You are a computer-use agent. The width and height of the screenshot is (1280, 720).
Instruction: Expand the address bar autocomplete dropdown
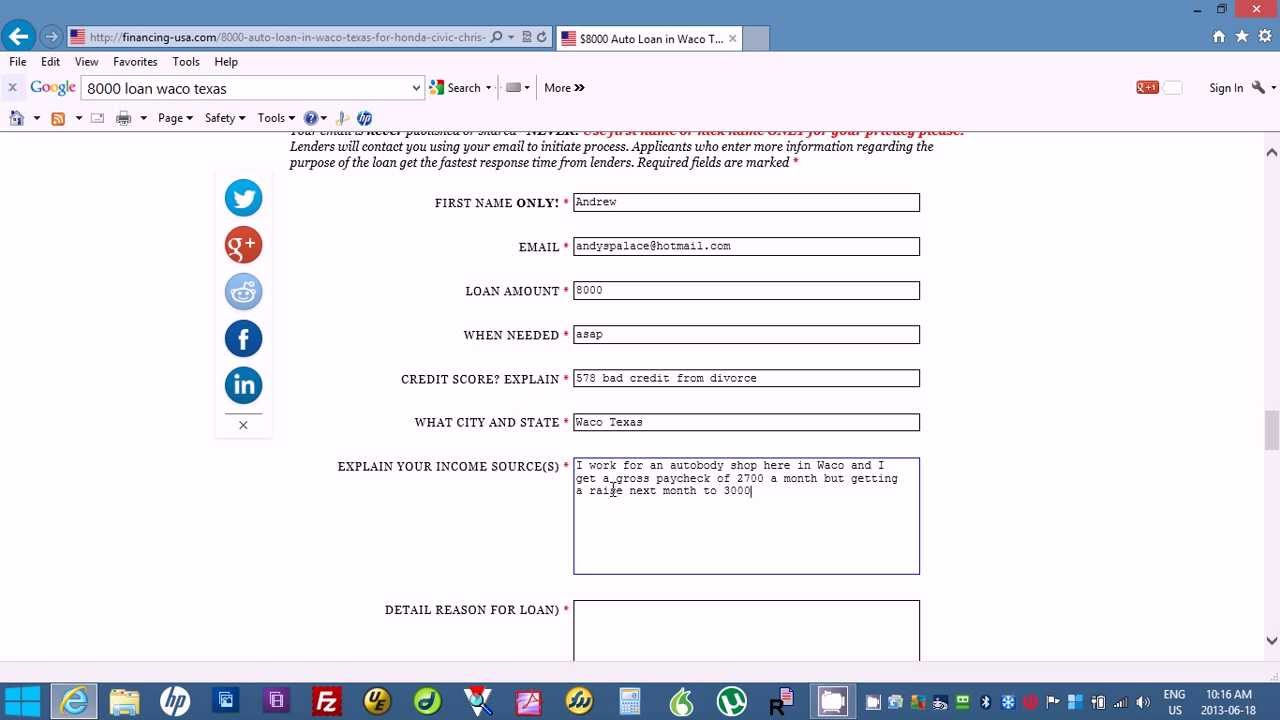[510, 37]
